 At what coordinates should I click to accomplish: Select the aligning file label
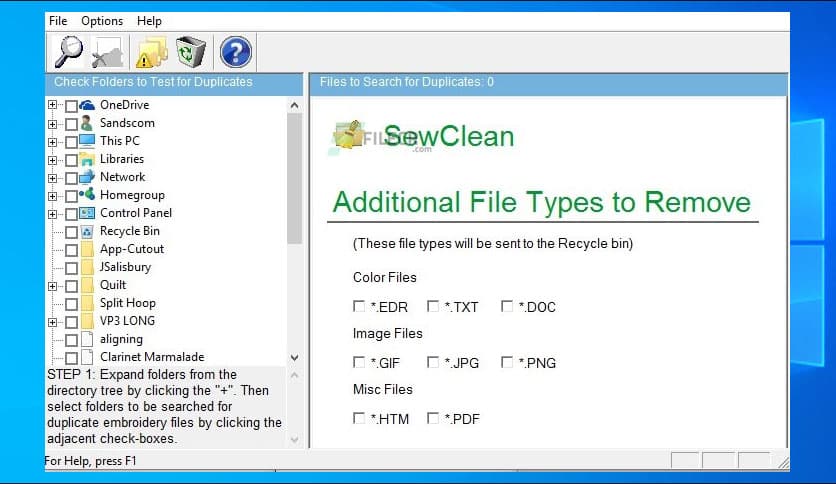point(121,339)
